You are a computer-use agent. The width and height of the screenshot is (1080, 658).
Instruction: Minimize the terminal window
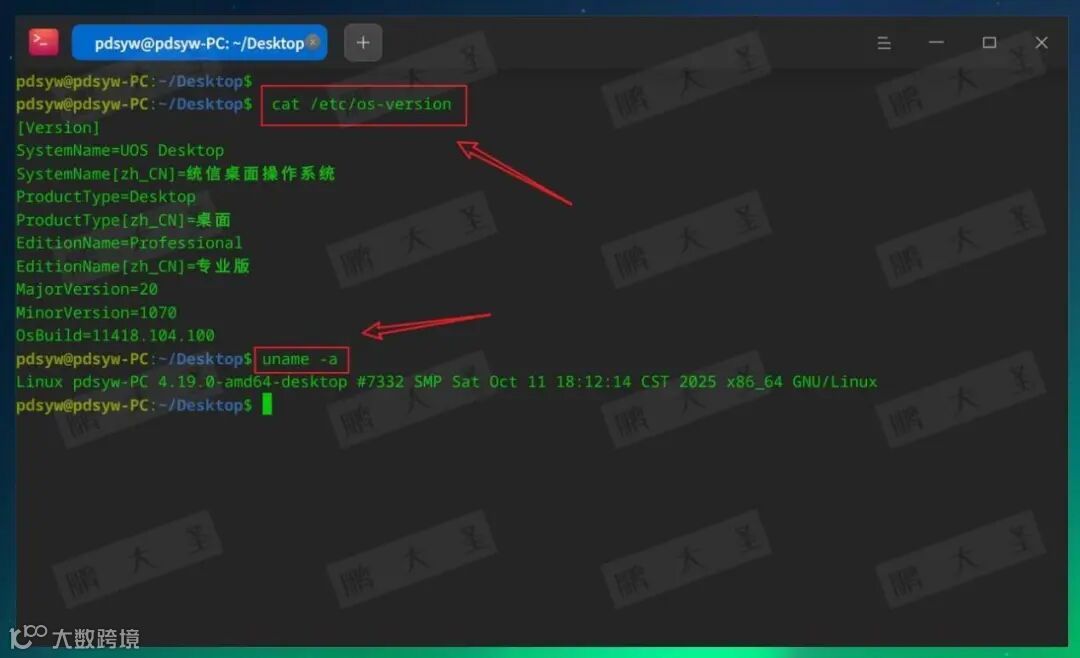936,43
